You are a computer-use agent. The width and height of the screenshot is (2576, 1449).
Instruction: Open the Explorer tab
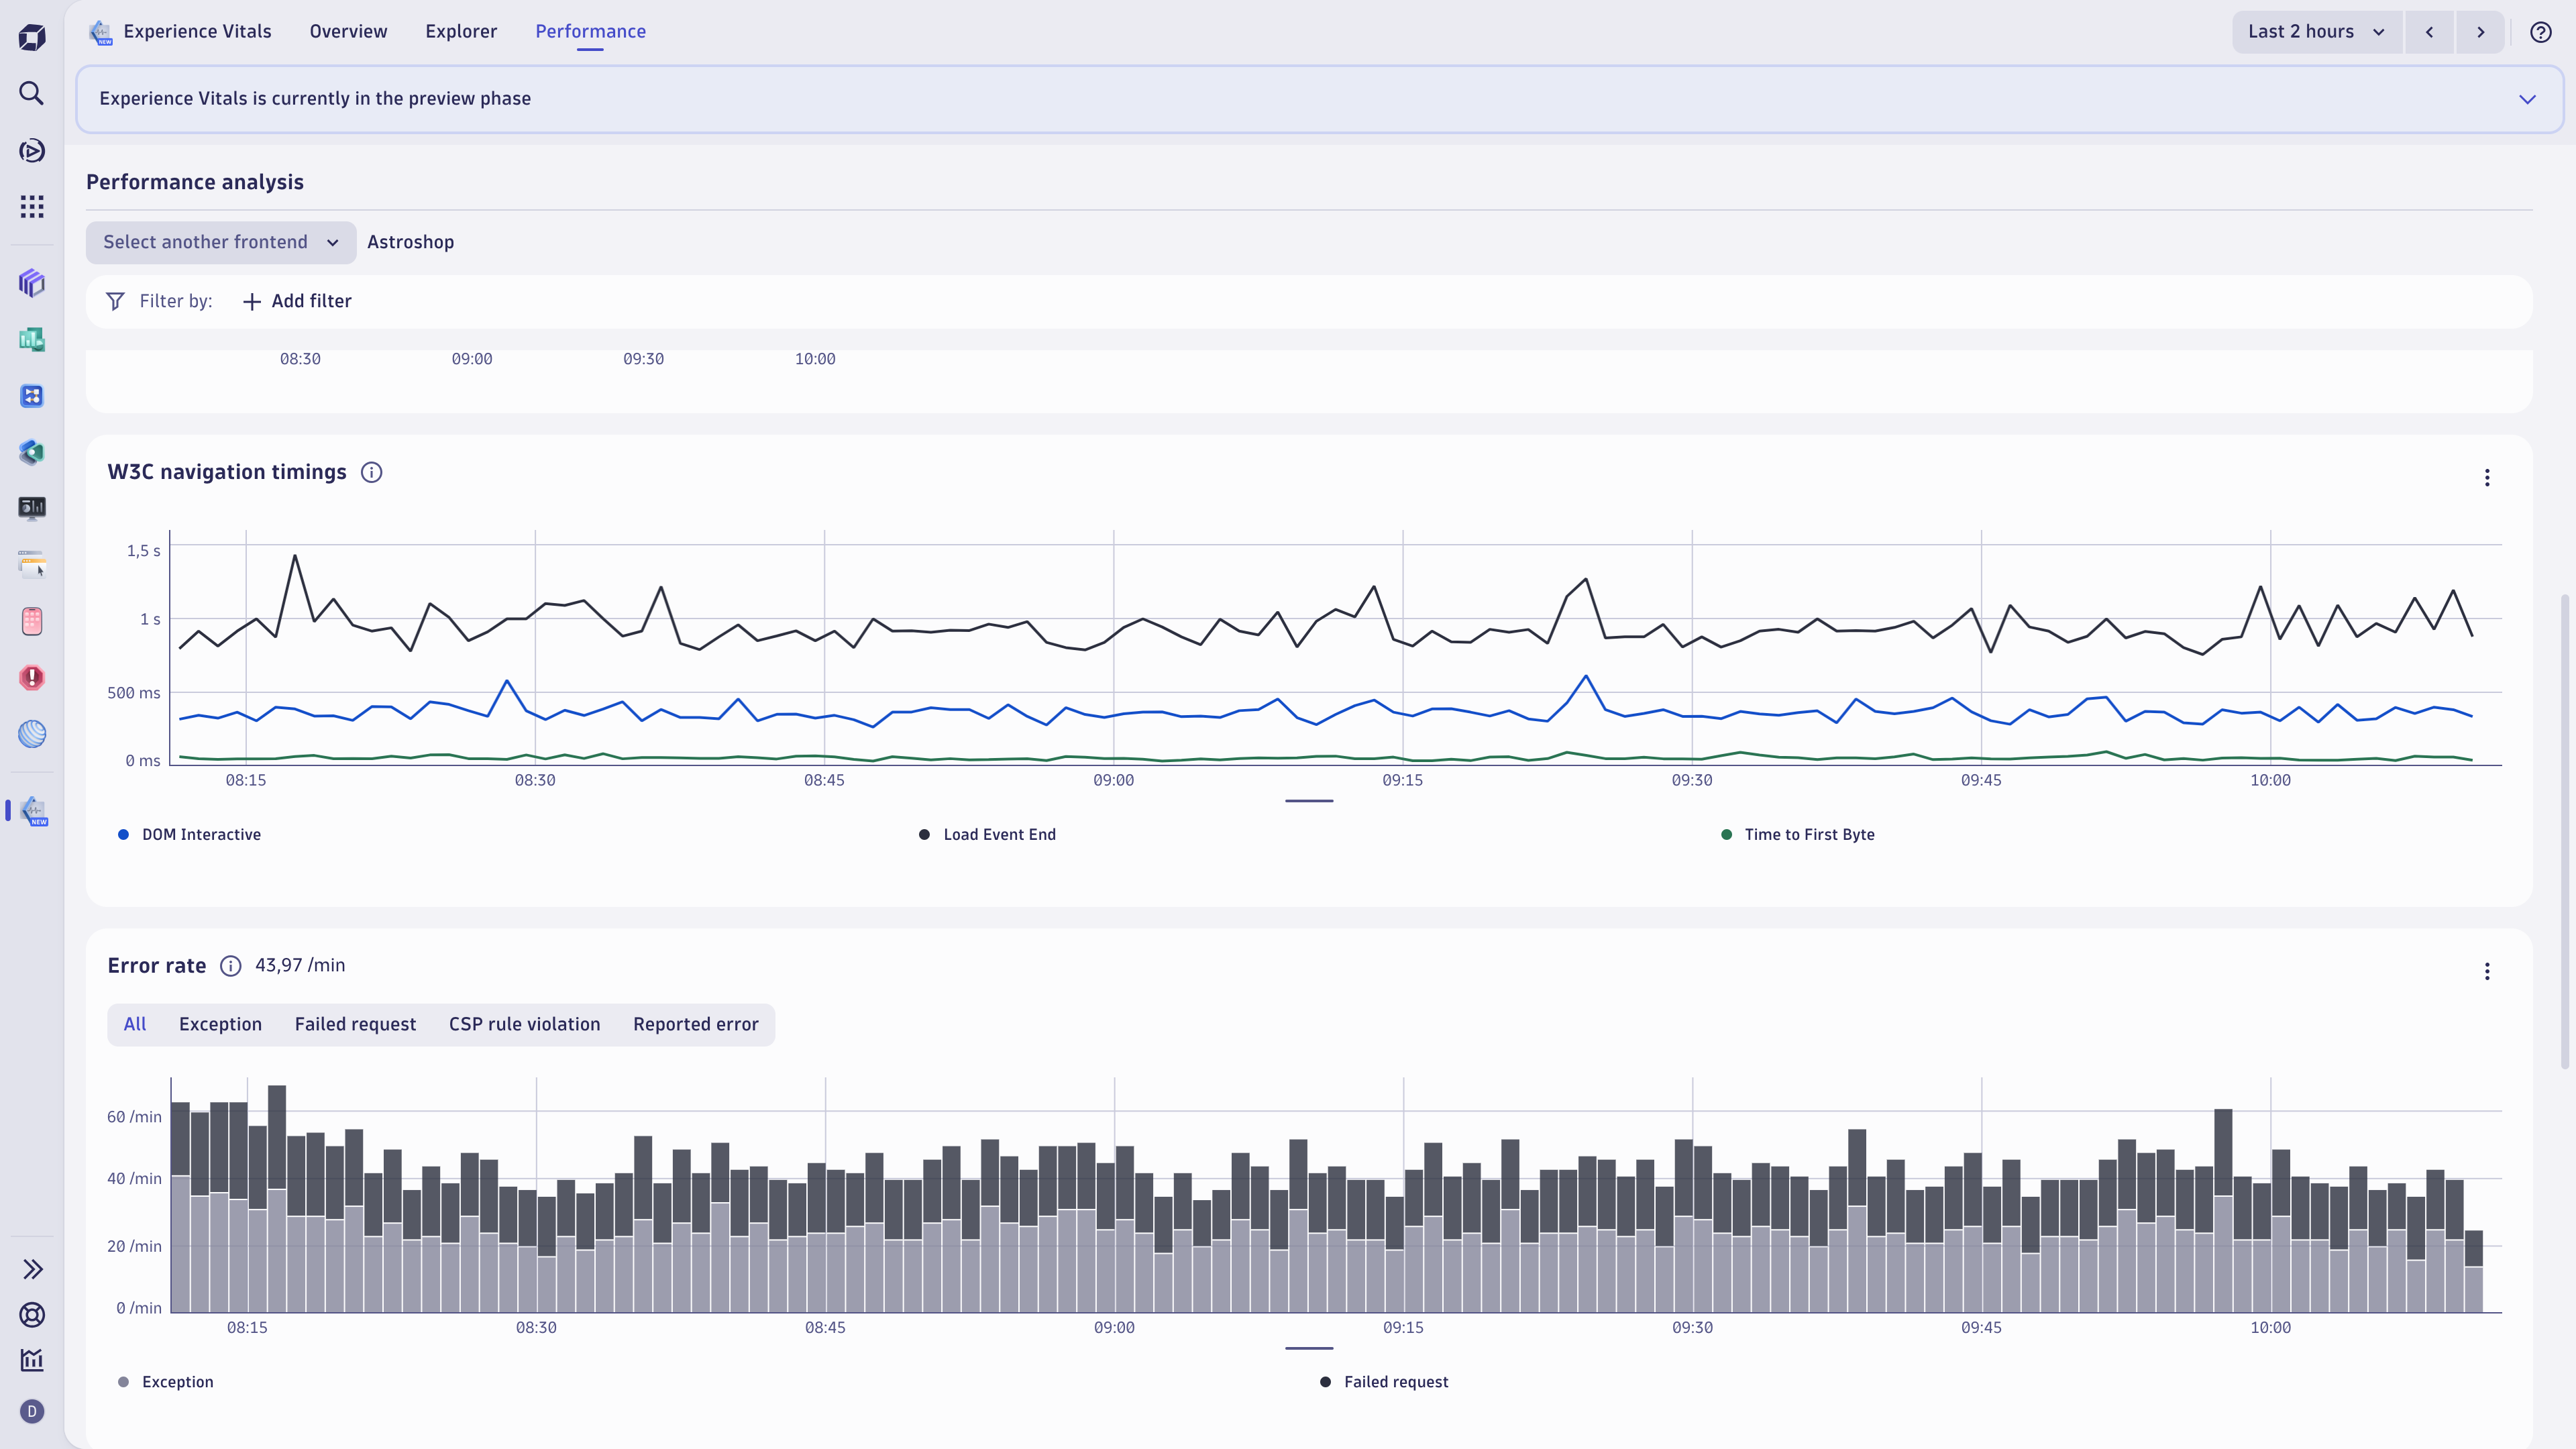[x=461, y=31]
